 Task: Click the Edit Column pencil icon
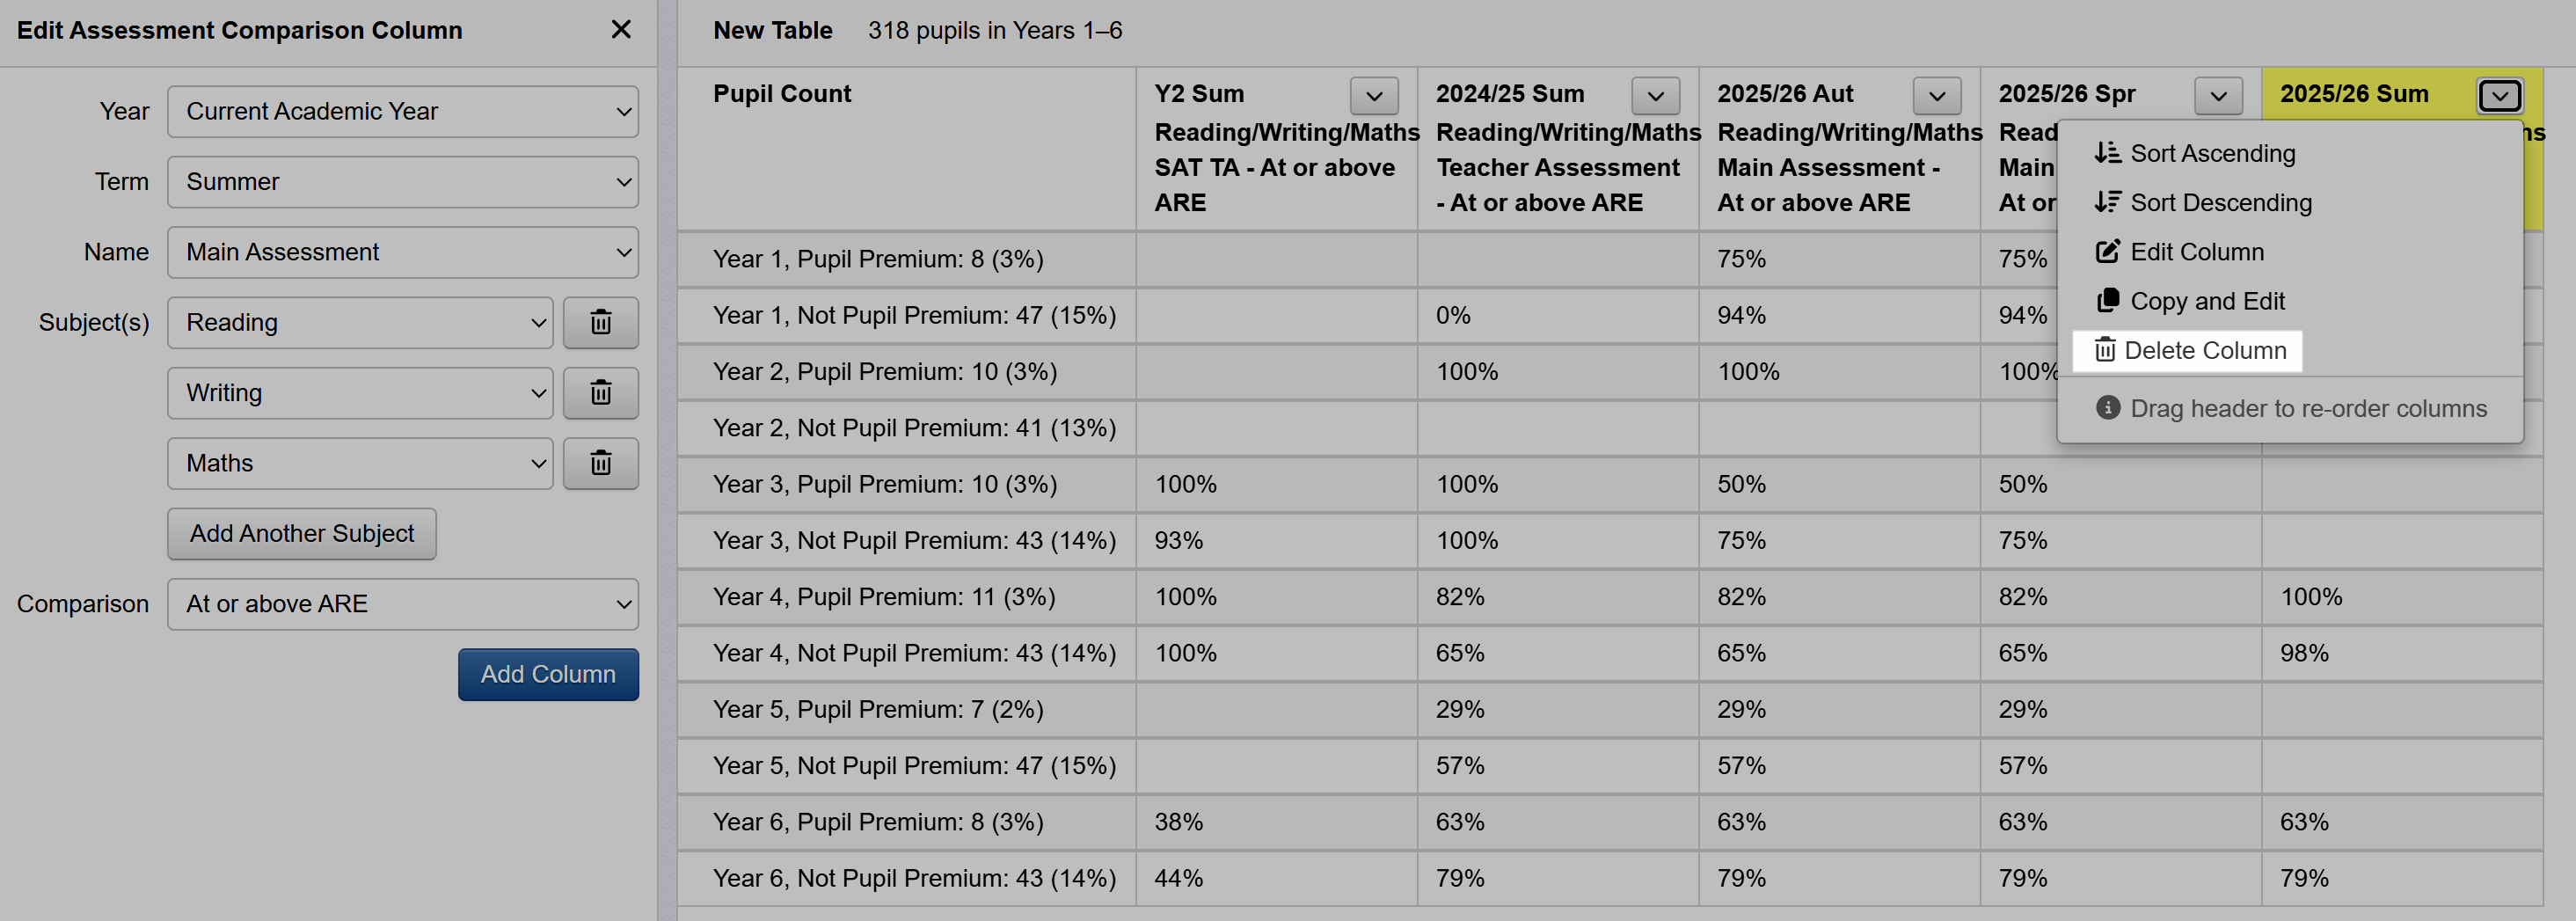pyautogui.click(x=2107, y=252)
